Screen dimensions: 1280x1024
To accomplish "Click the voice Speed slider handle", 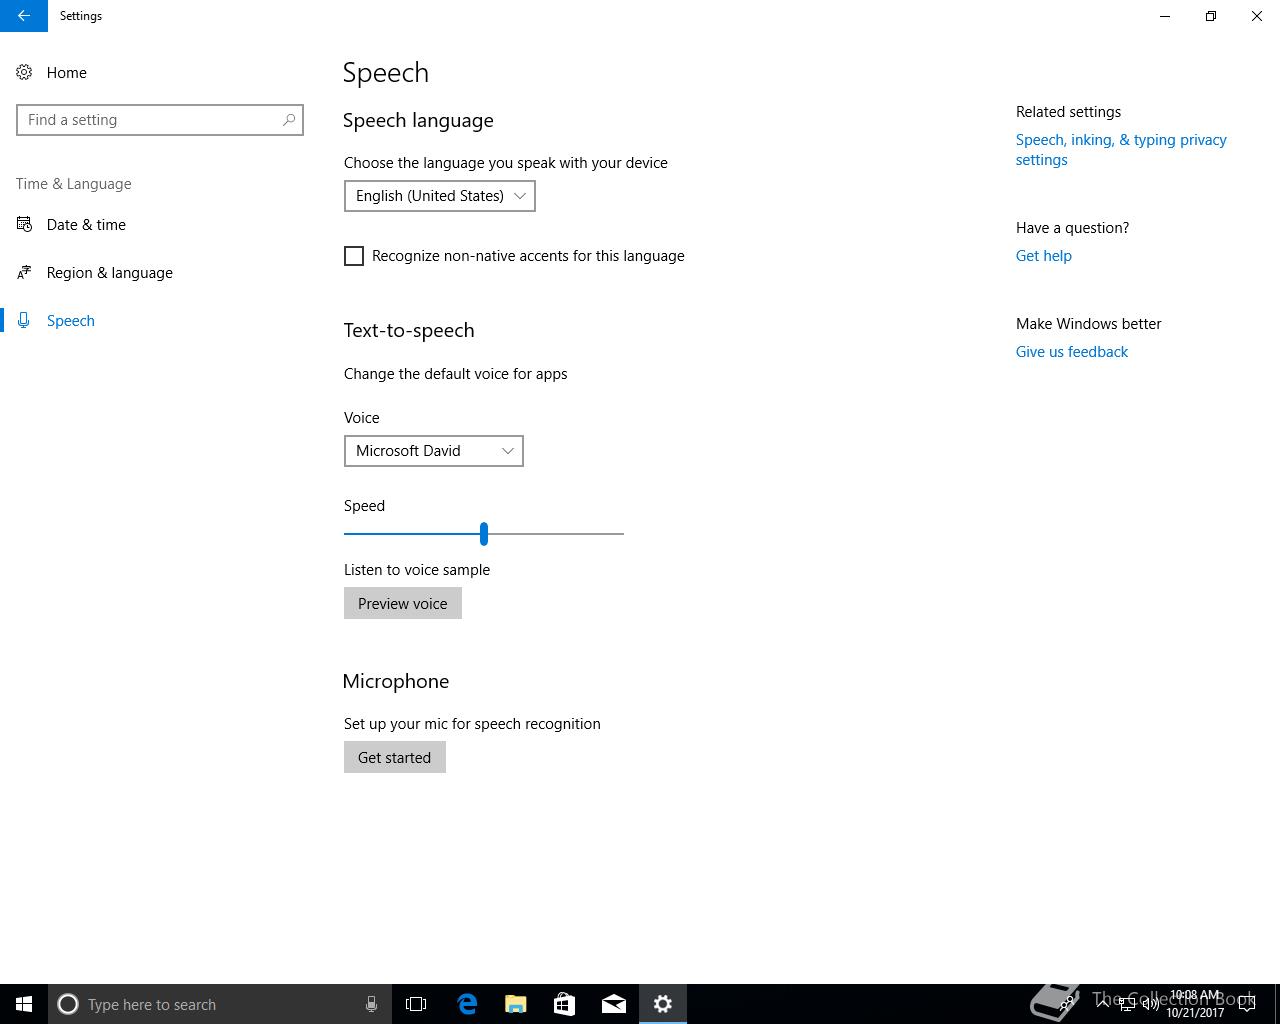I will click(x=484, y=534).
